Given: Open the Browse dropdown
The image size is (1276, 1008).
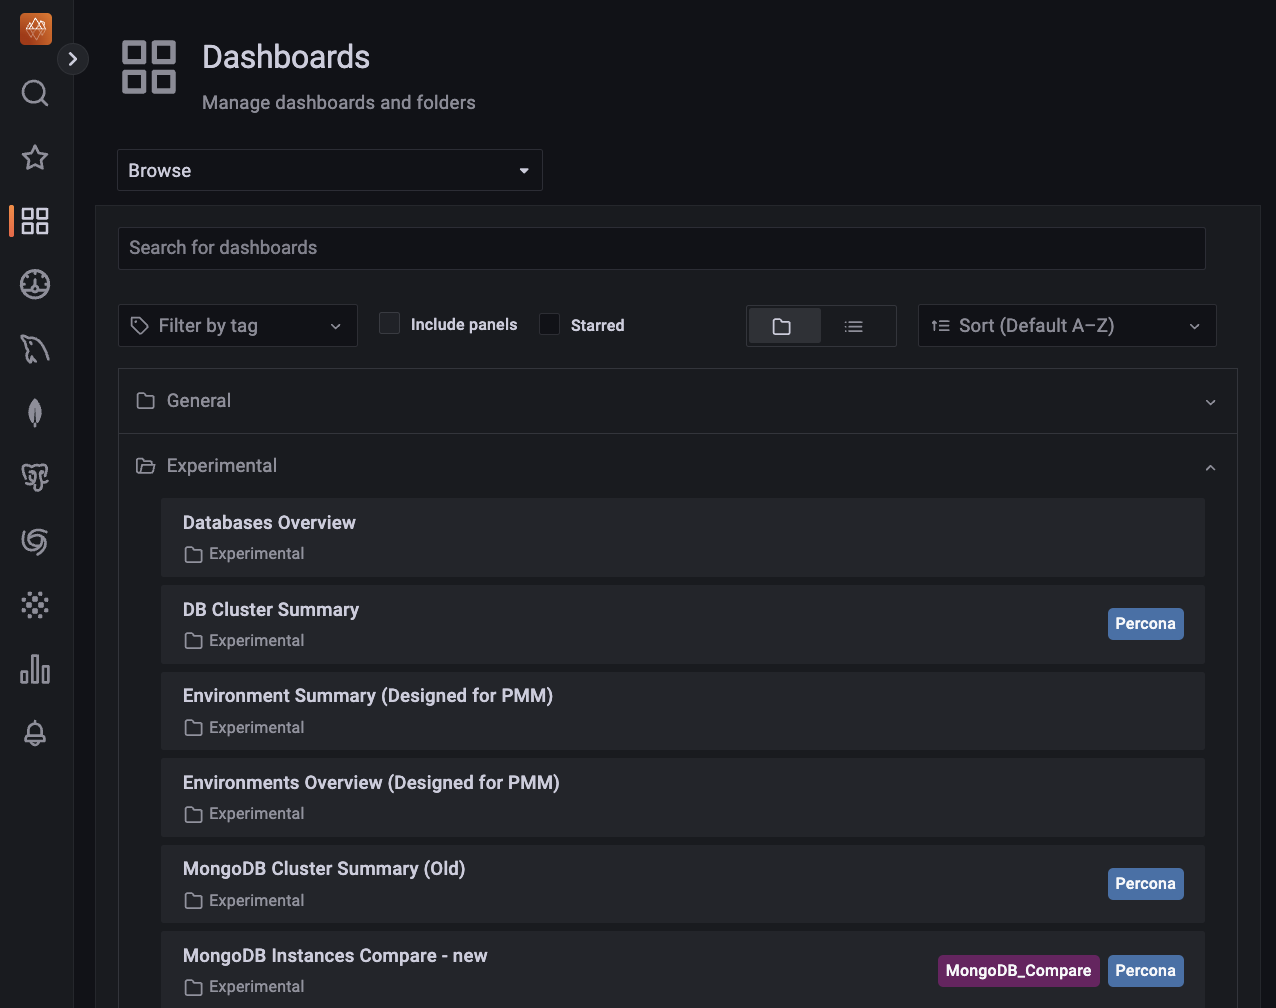Looking at the screenshot, I should 329,170.
